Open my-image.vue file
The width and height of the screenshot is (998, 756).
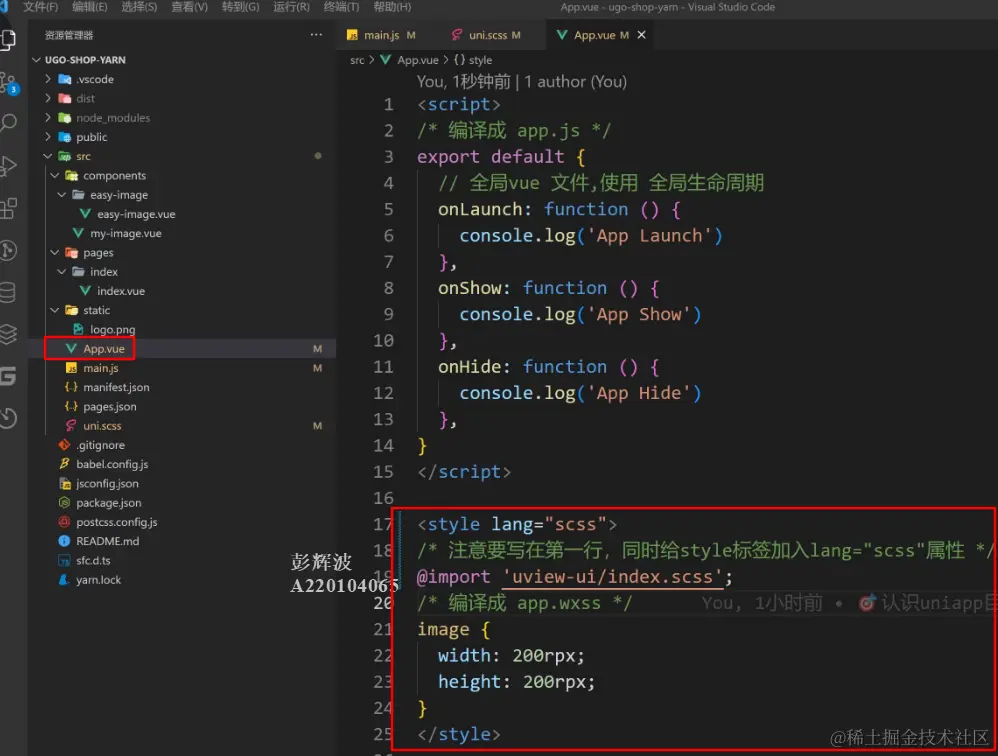[x=181, y=233]
